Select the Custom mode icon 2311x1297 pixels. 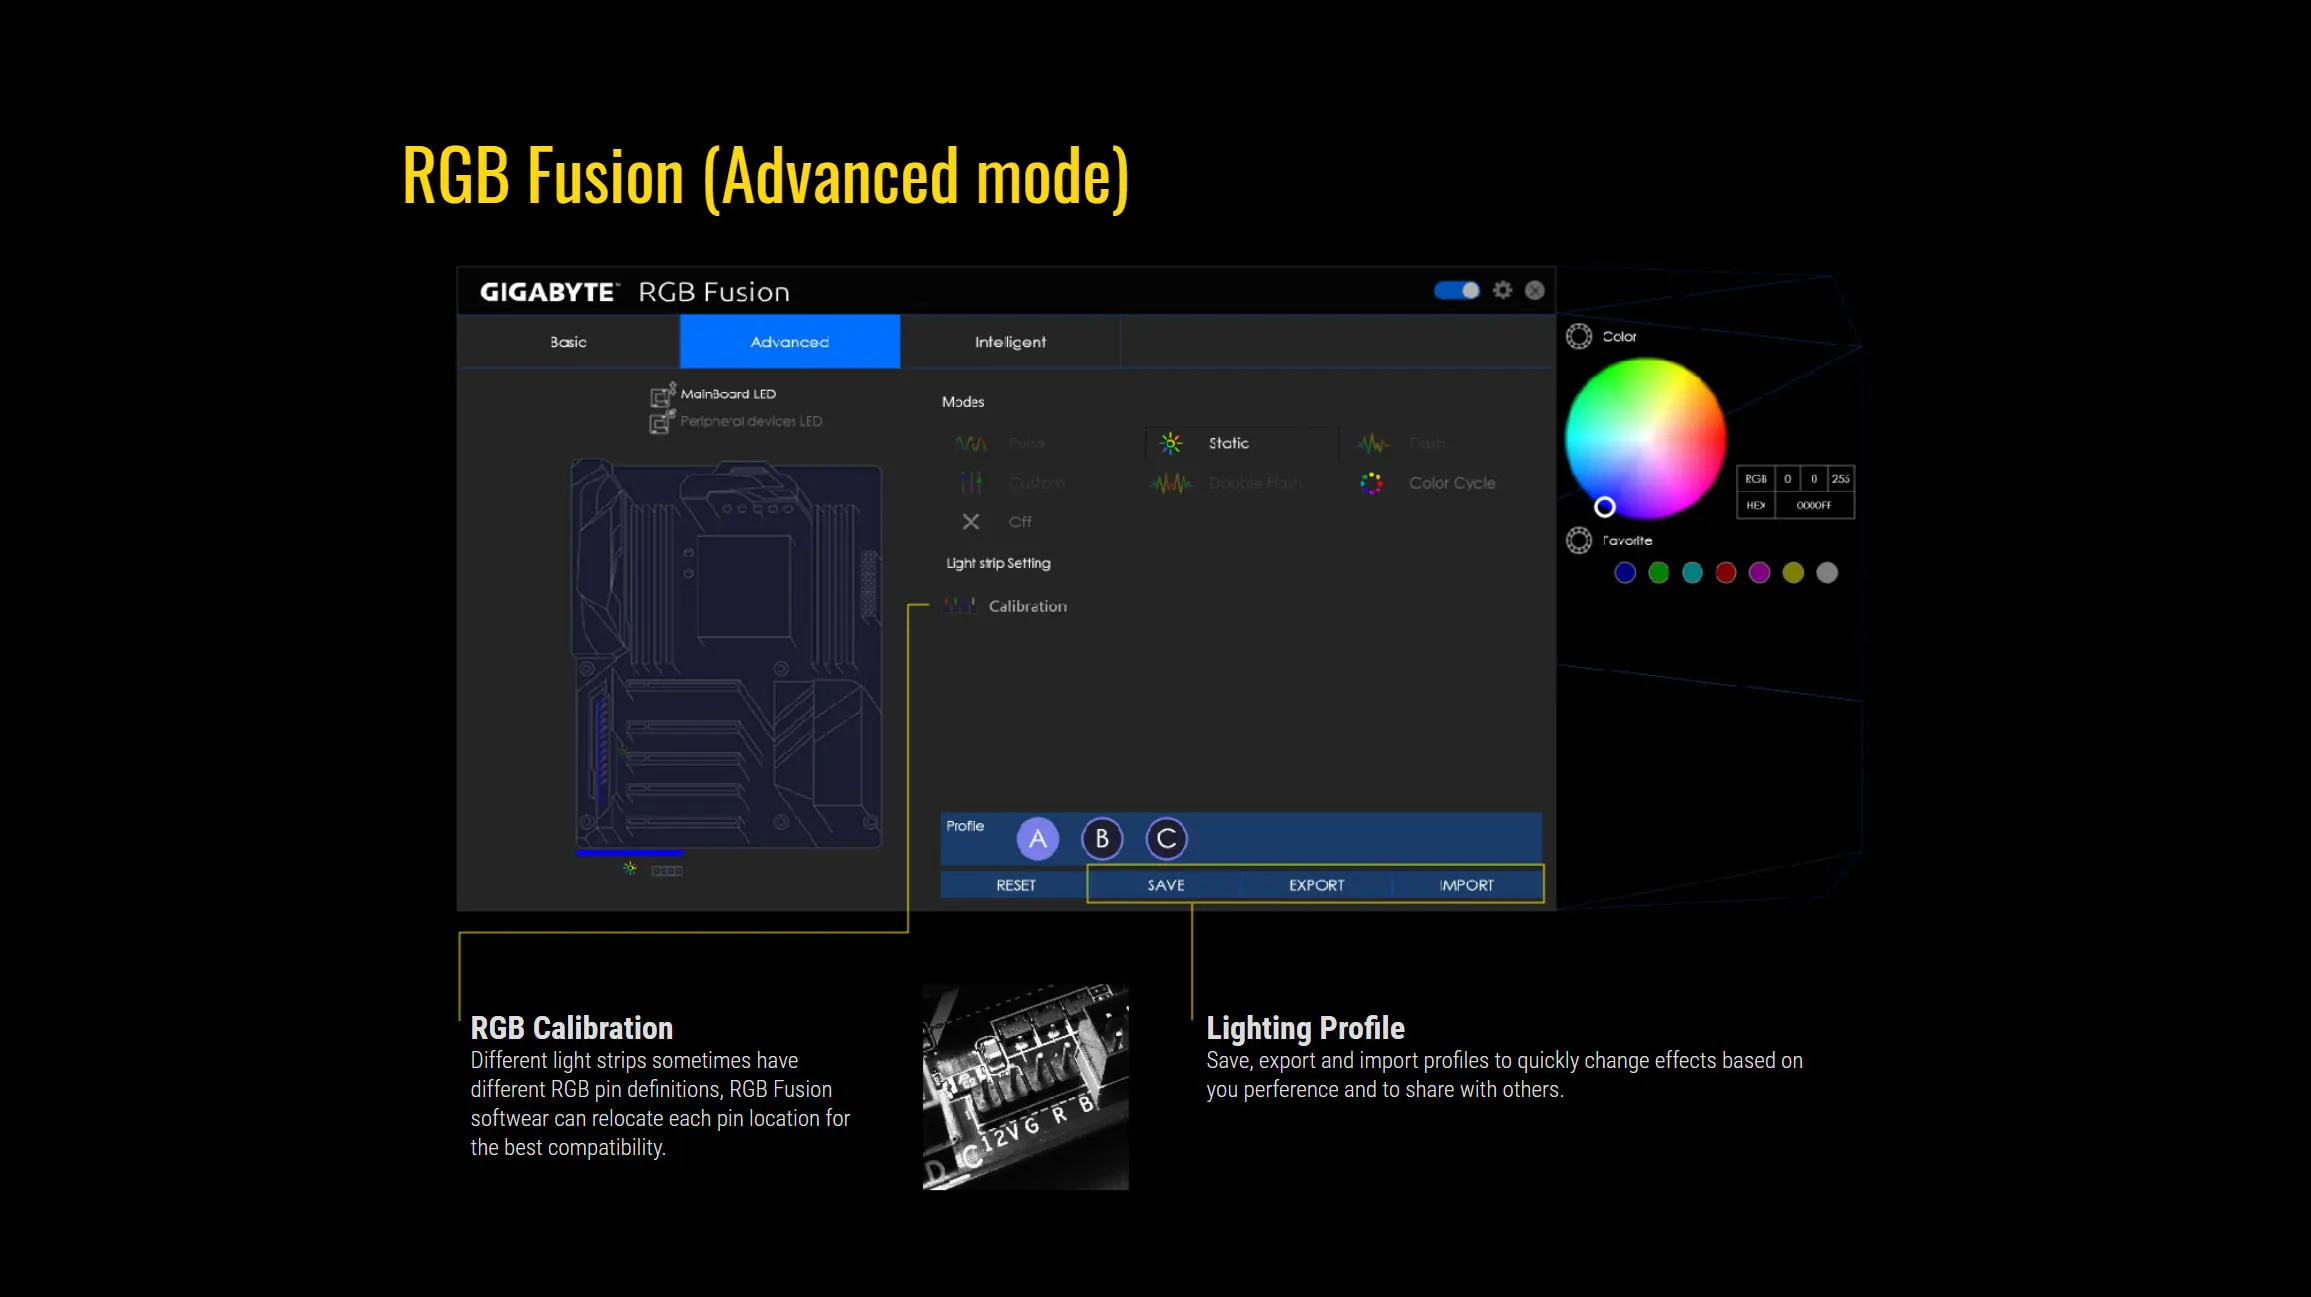click(971, 483)
